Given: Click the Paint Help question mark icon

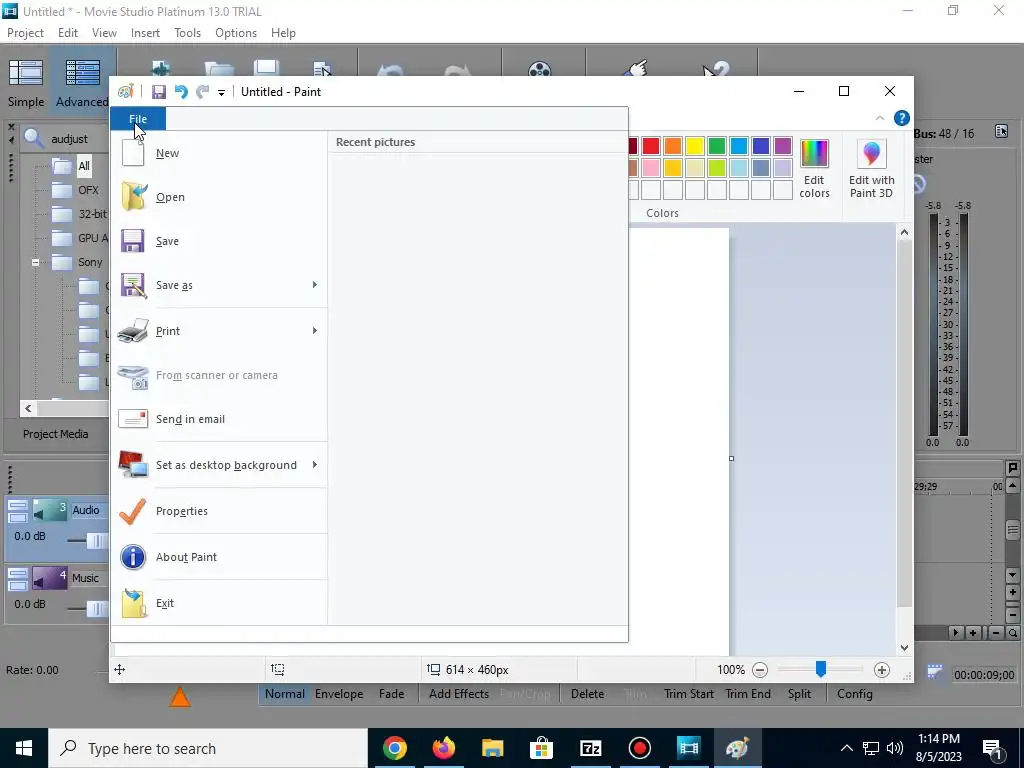Looking at the screenshot, I should click(901, 118).
